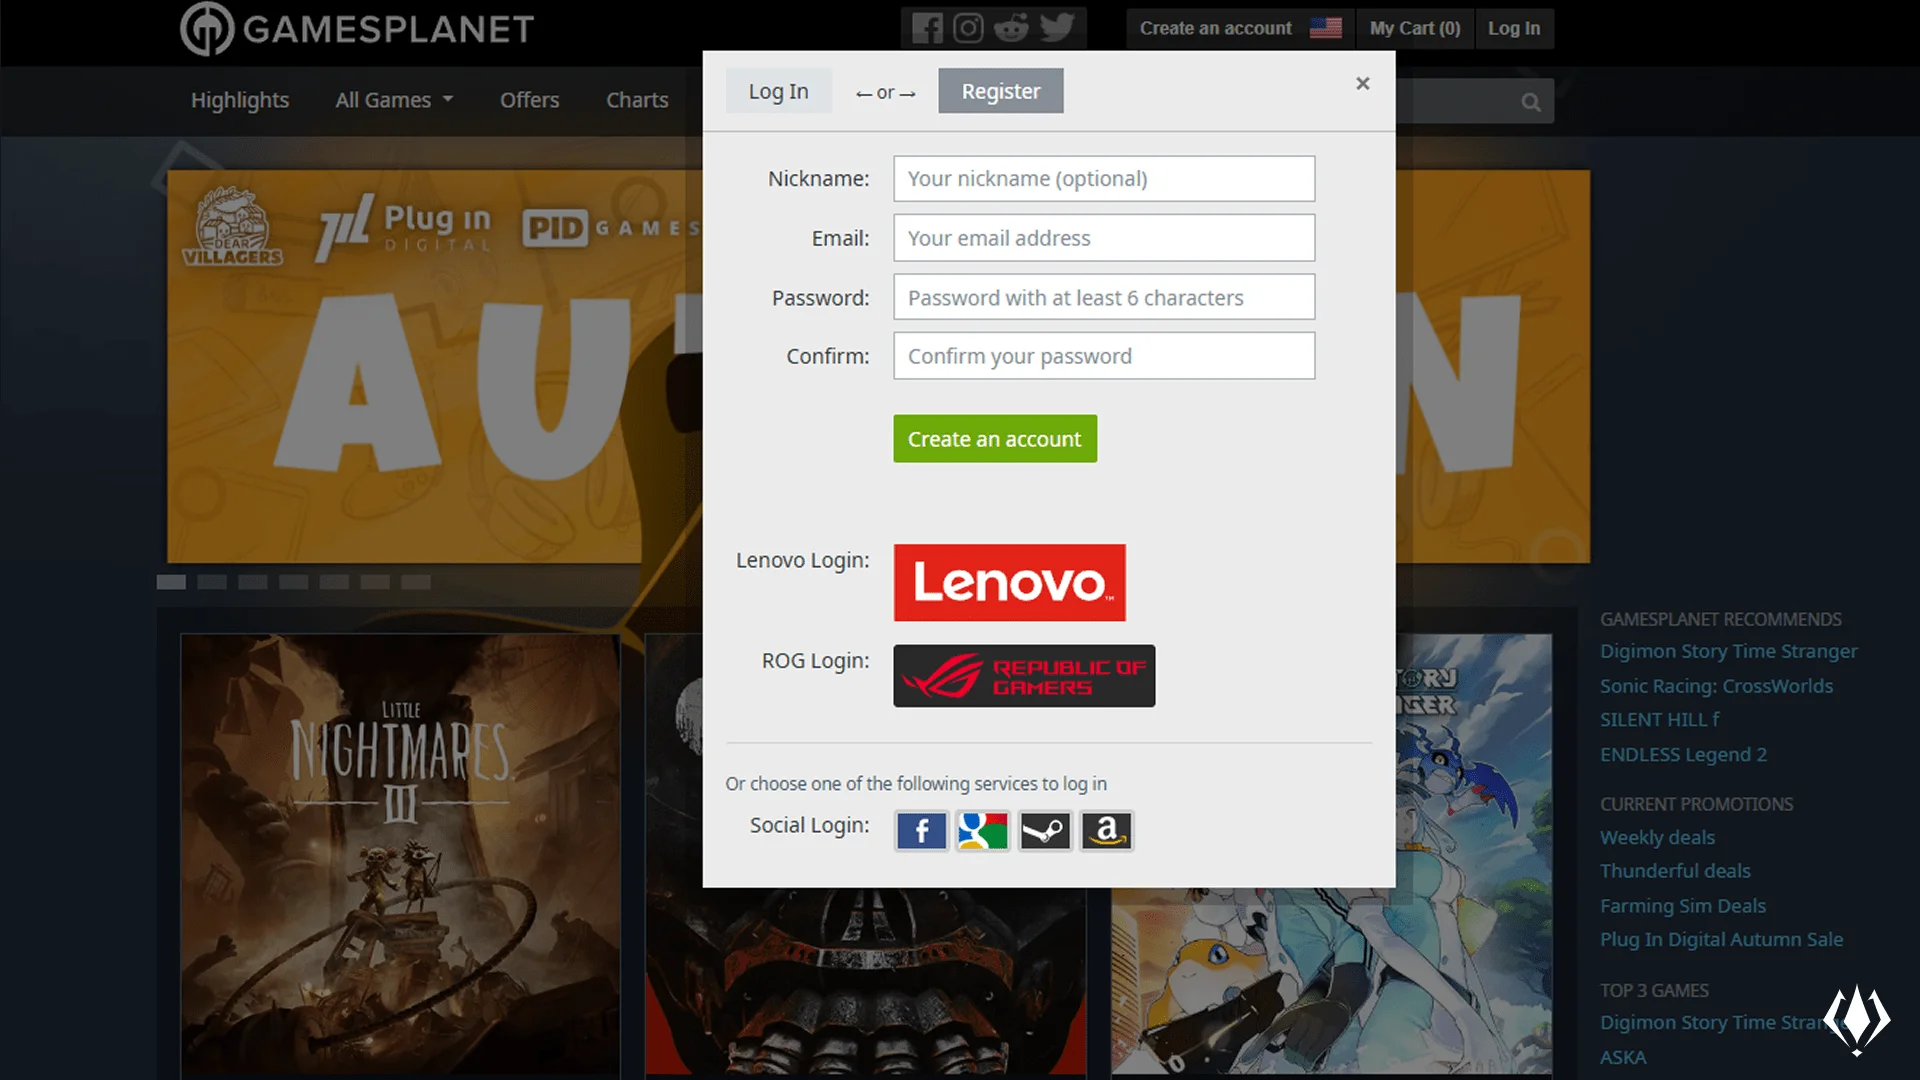Log in using the Amazon icon
This screenshot has height=1080, width=1920.
pyautogui.click(x=1107, y=830)
